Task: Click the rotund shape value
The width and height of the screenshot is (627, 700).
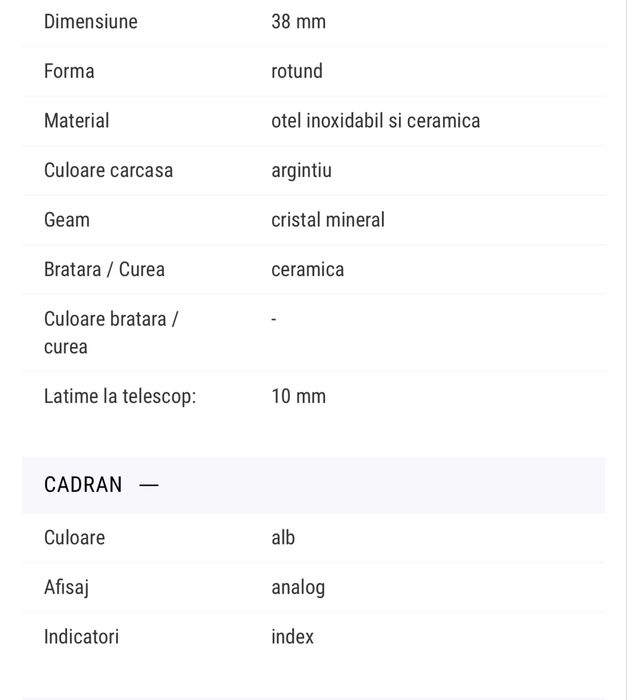Action: (297, 71)
